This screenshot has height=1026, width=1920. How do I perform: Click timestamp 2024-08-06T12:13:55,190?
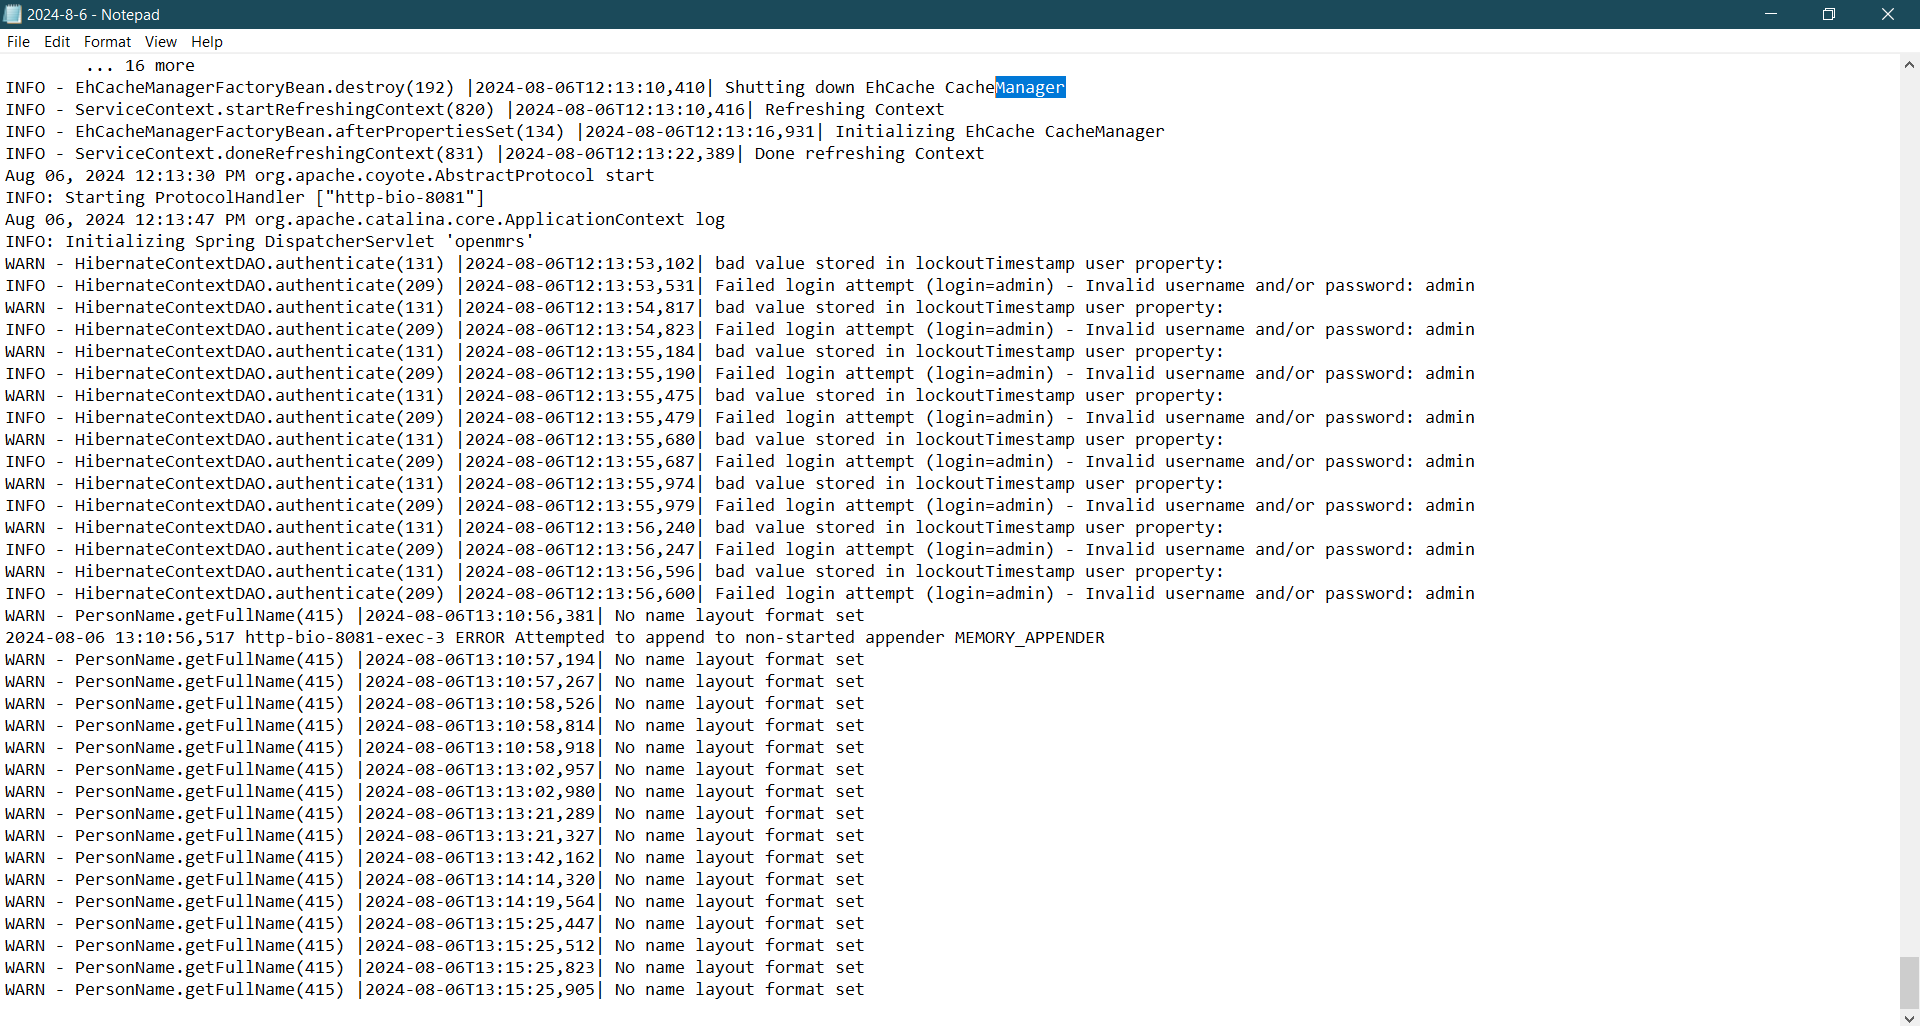pyautogui.click(x=580, y=374)
